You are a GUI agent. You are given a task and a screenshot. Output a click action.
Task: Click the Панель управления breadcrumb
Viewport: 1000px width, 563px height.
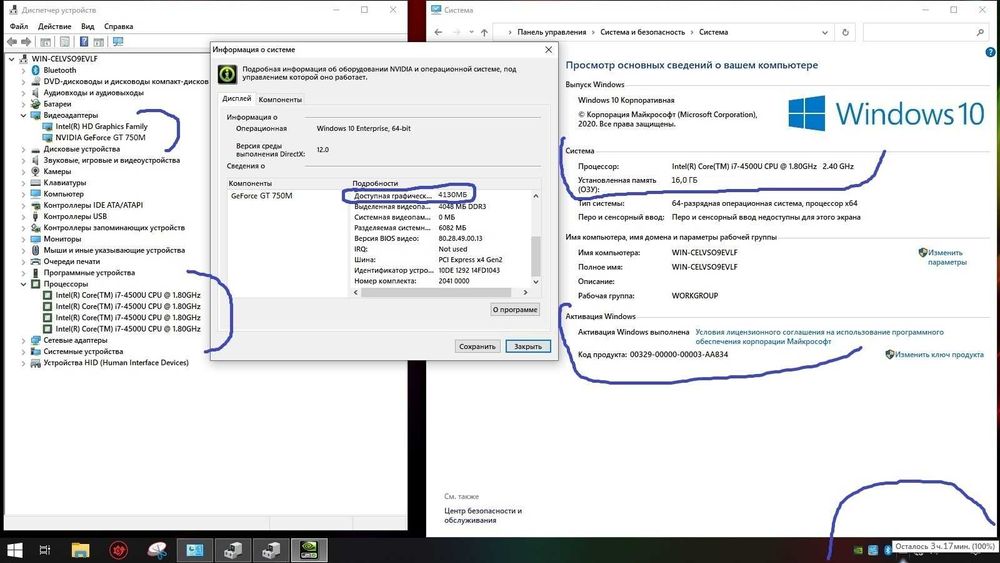pyautogui.click(x=551, y=32)
